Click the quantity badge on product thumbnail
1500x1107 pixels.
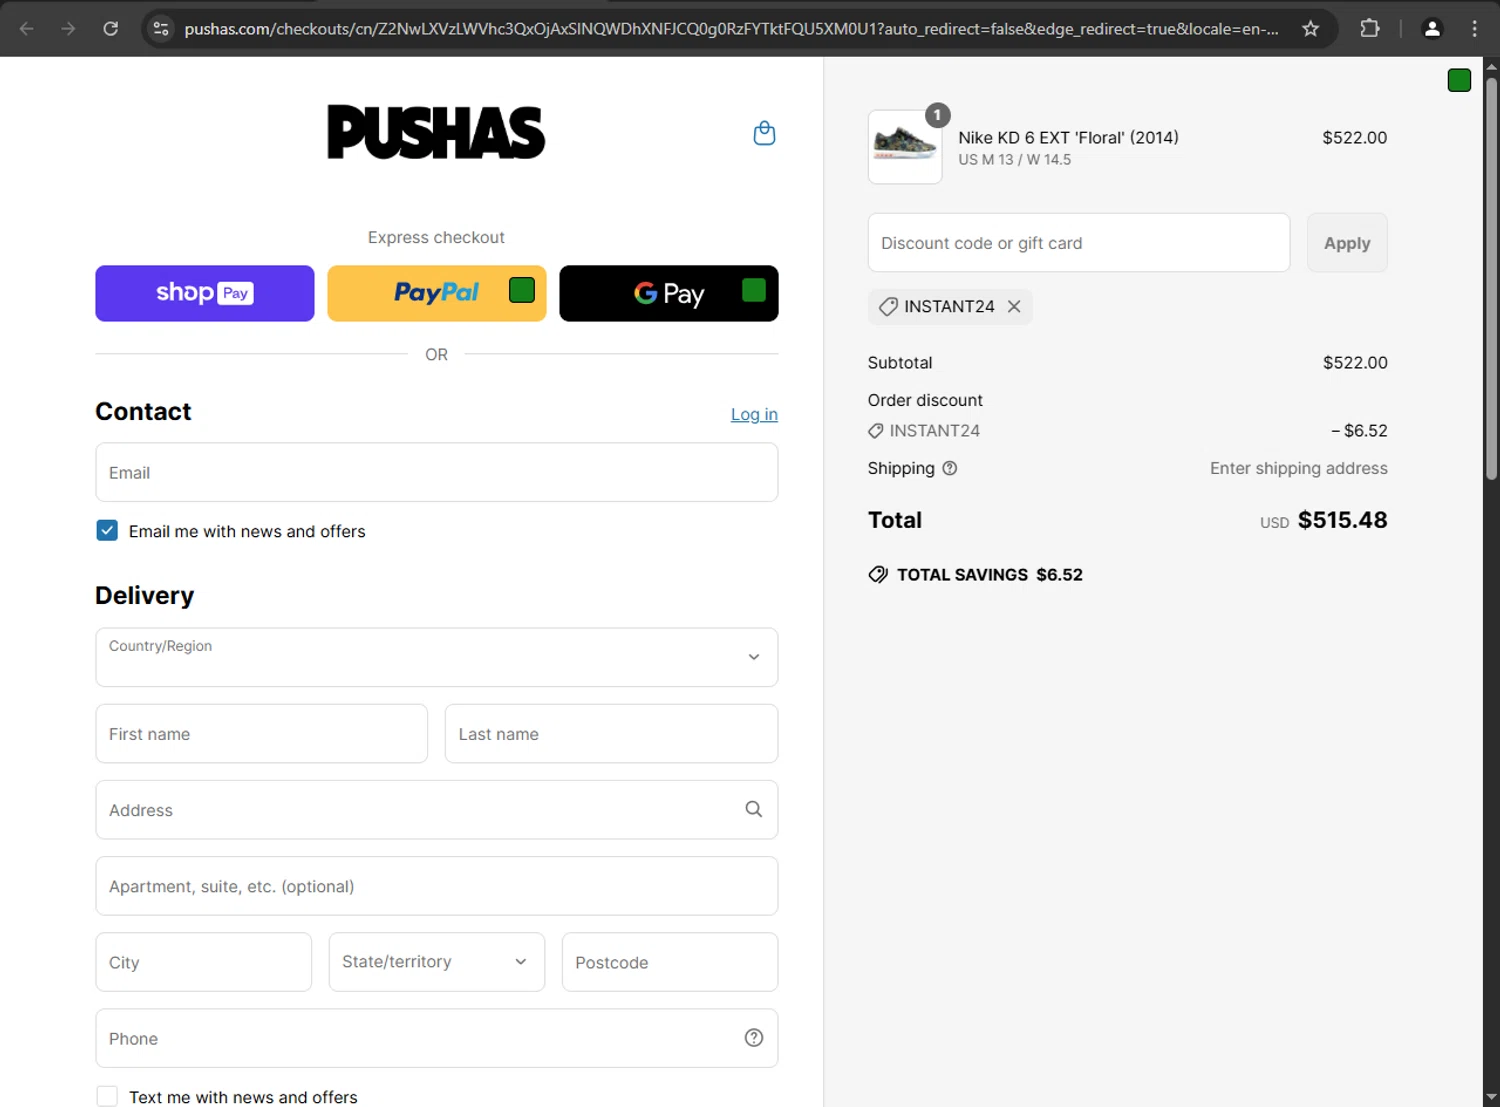(937, 115)
